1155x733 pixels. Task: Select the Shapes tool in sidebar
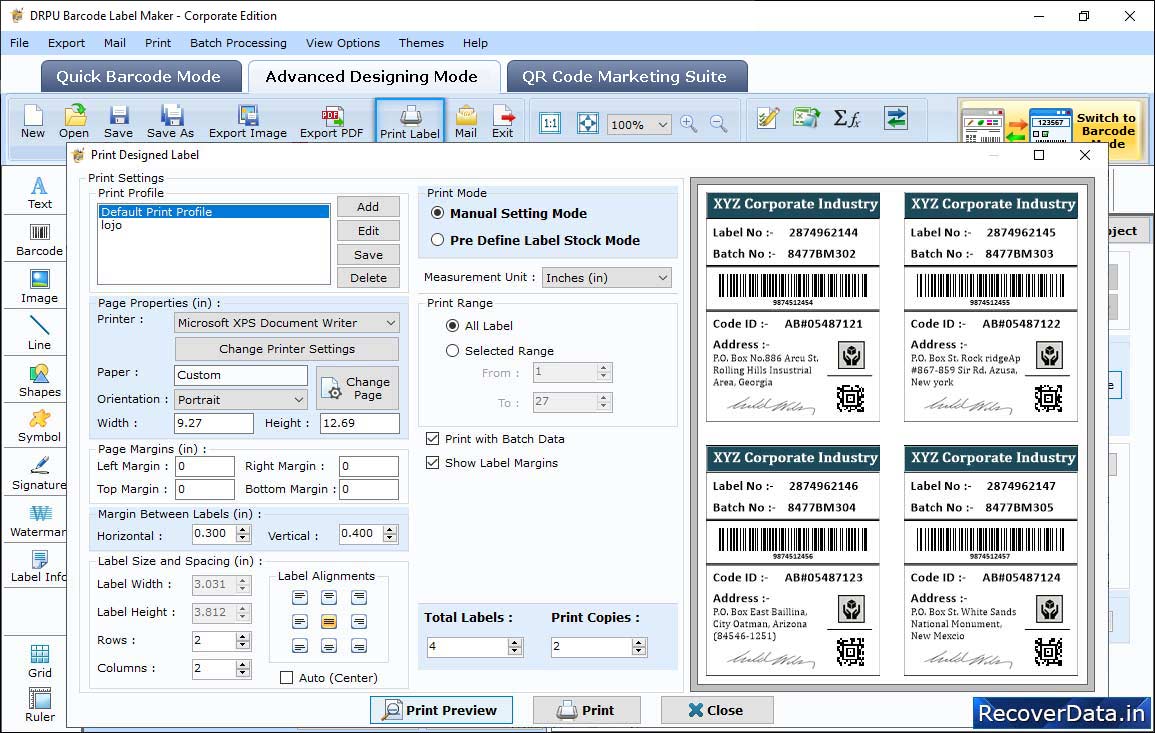40,381
